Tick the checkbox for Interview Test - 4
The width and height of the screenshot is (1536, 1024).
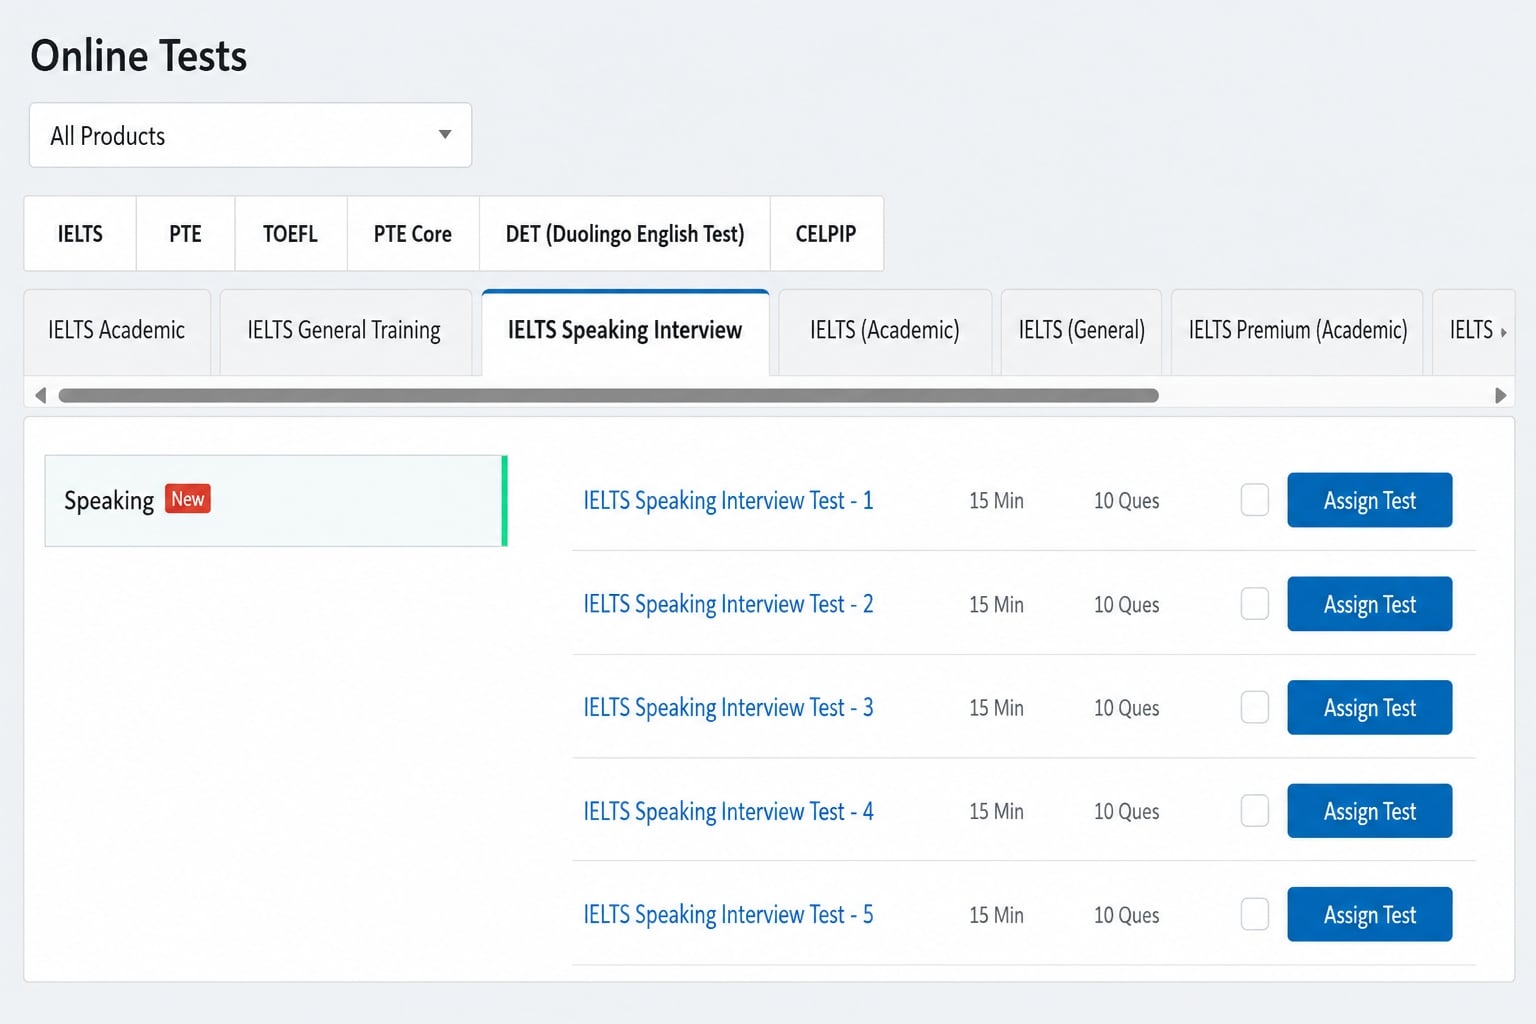pyautogui.click(x=1255, y=811)
